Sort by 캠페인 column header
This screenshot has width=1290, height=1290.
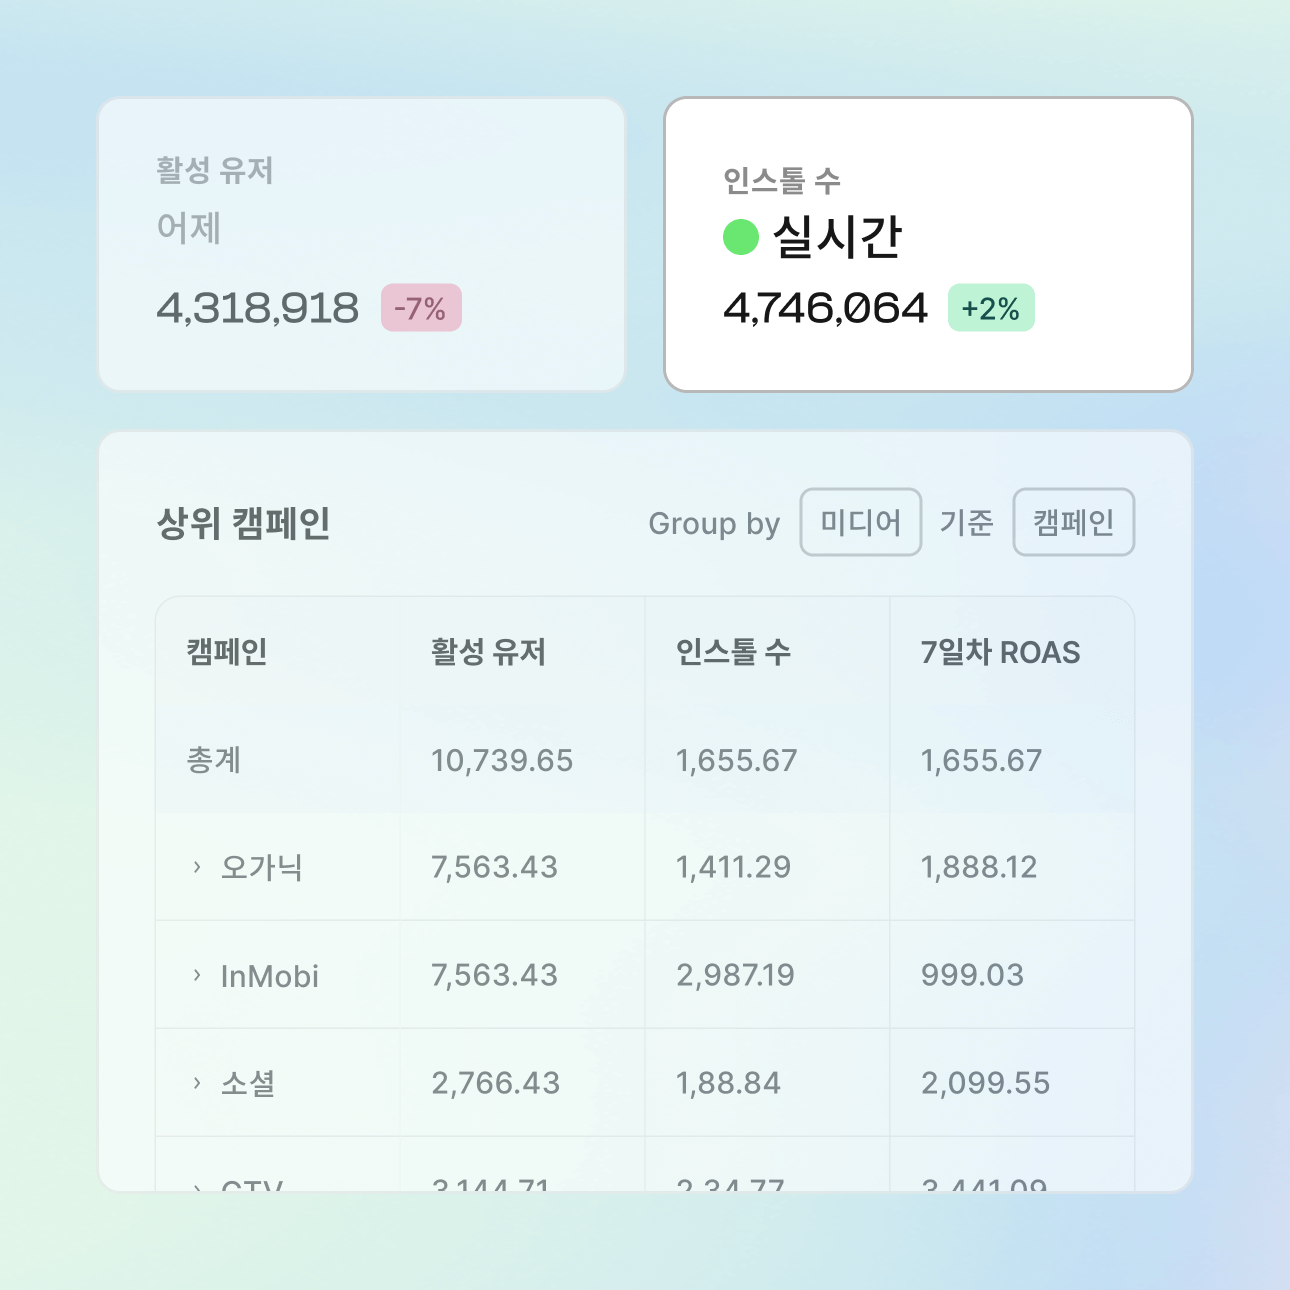[x=227, y=652]
